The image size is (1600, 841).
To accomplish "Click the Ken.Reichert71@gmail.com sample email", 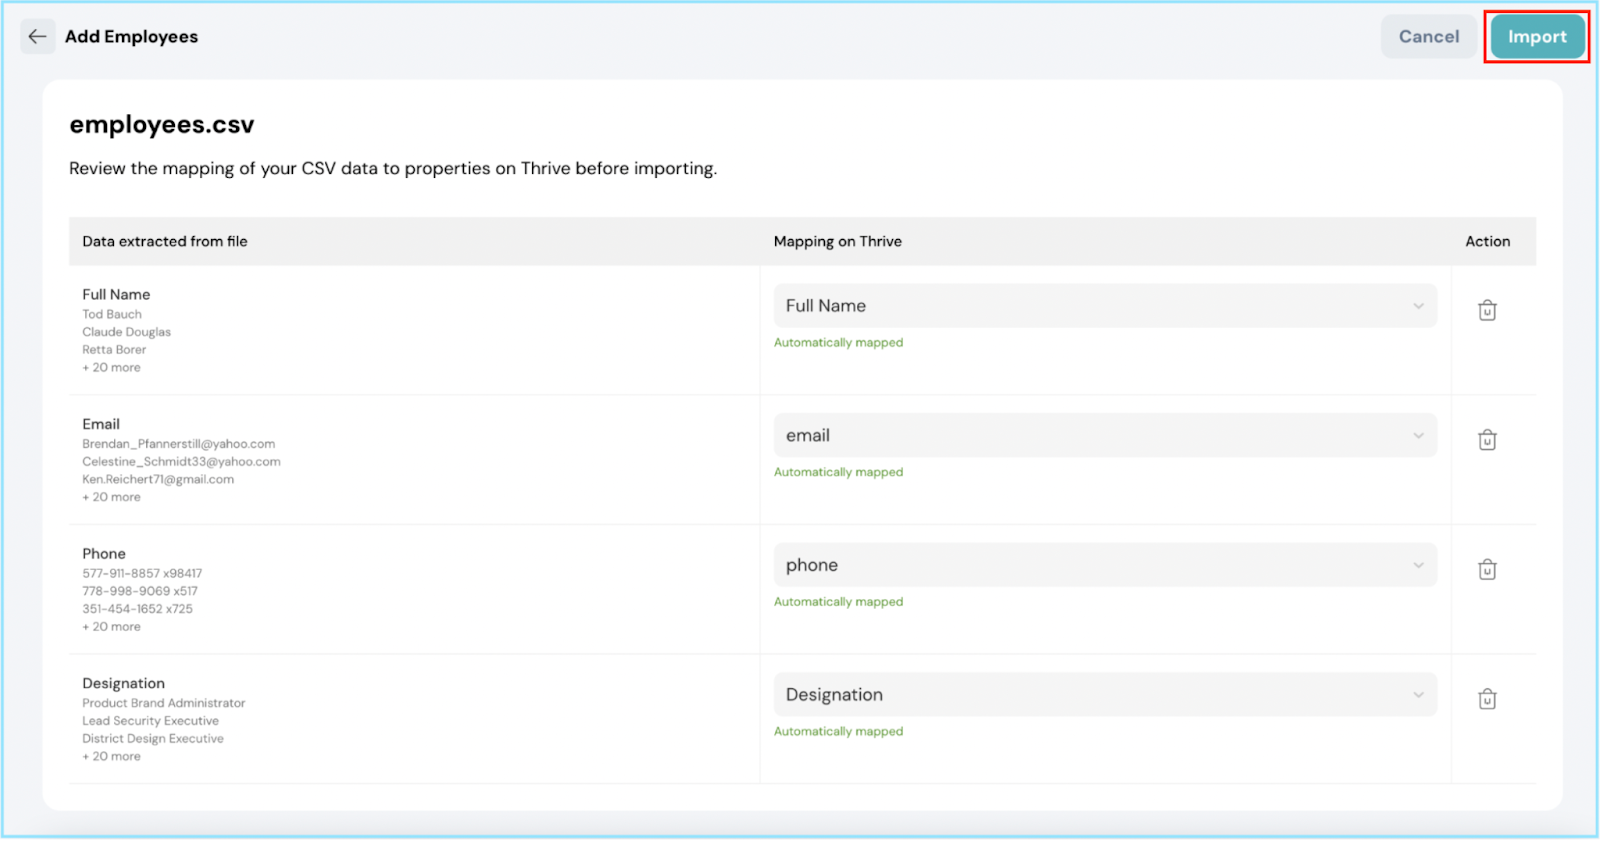I will [158, 480].
